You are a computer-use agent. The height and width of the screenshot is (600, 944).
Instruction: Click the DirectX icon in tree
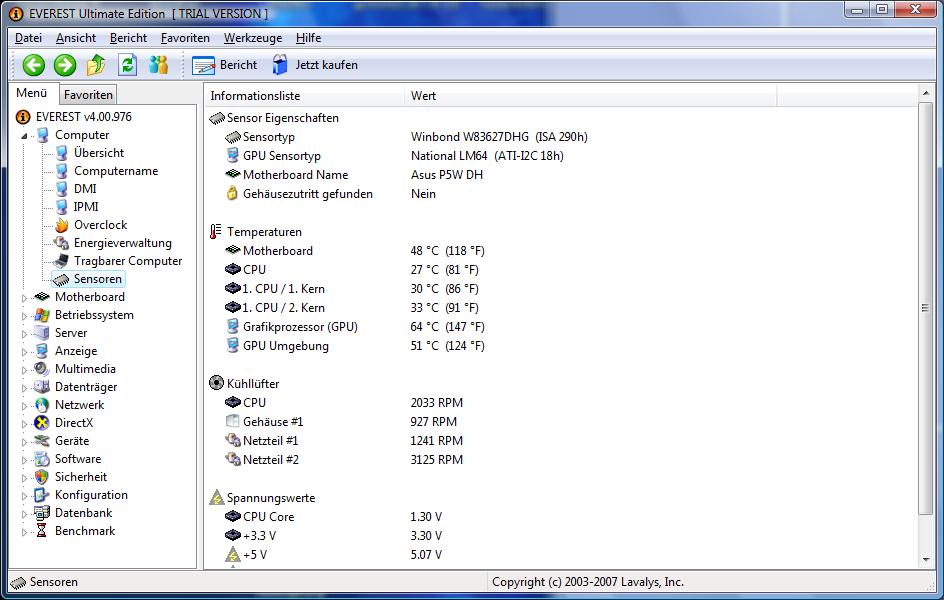(42, 423)
